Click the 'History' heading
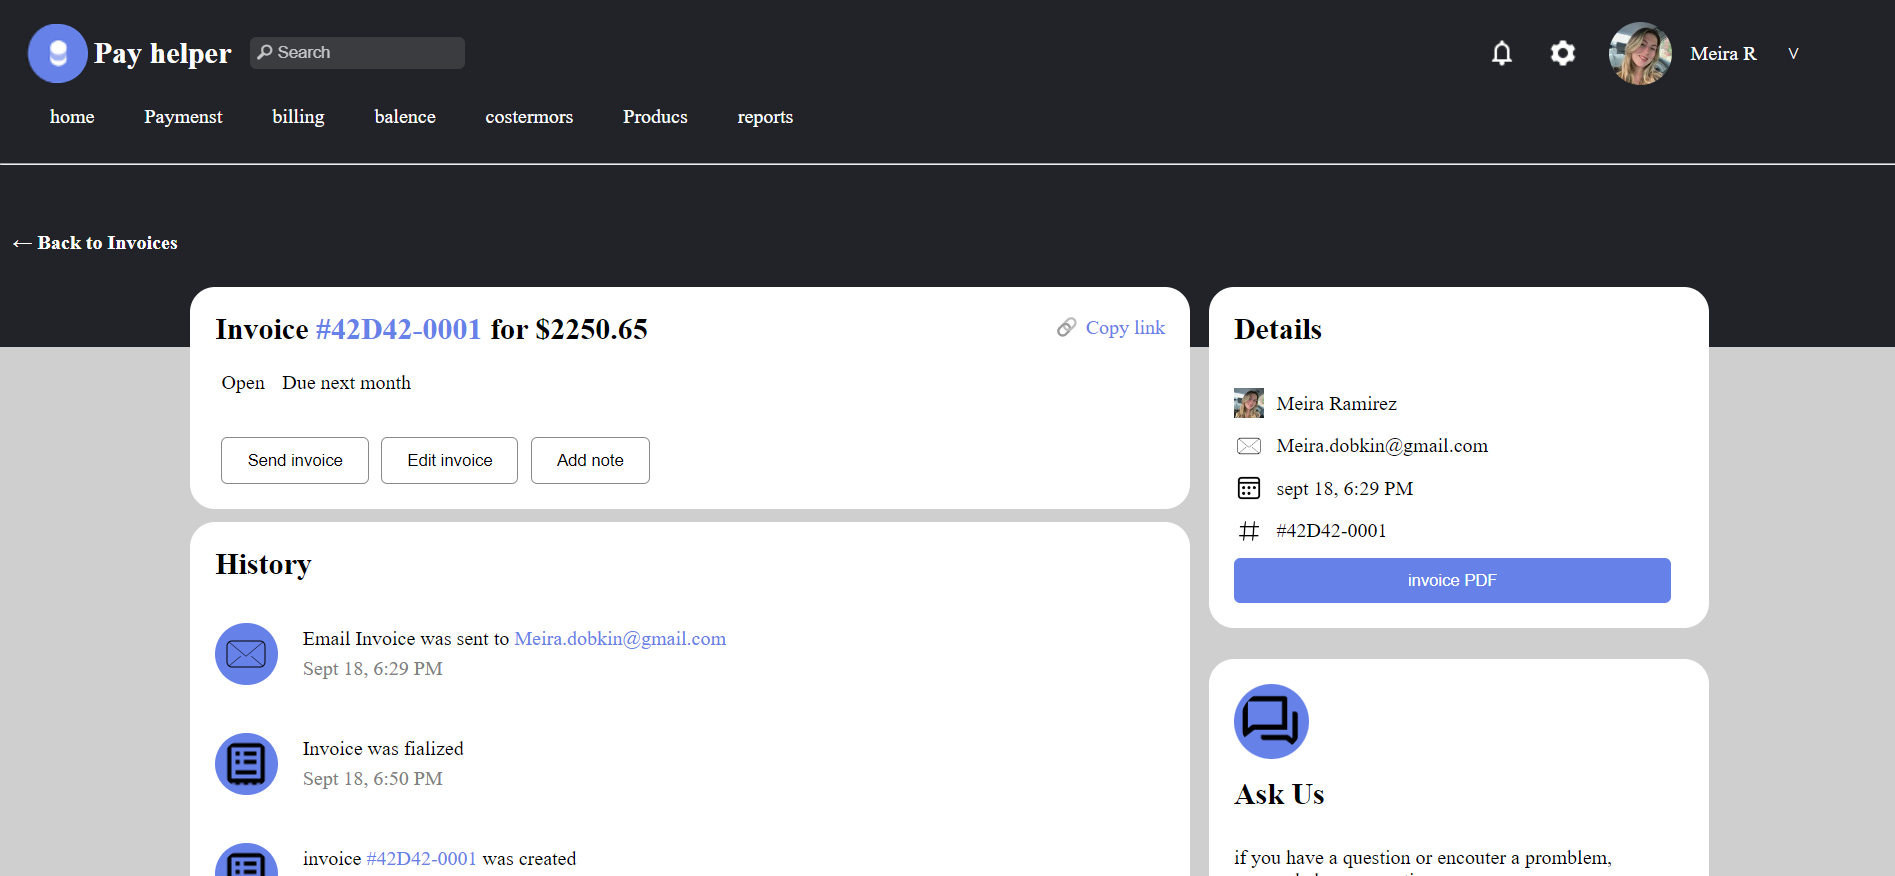Viewport: 1895px width, 876px height. (263, 564)
